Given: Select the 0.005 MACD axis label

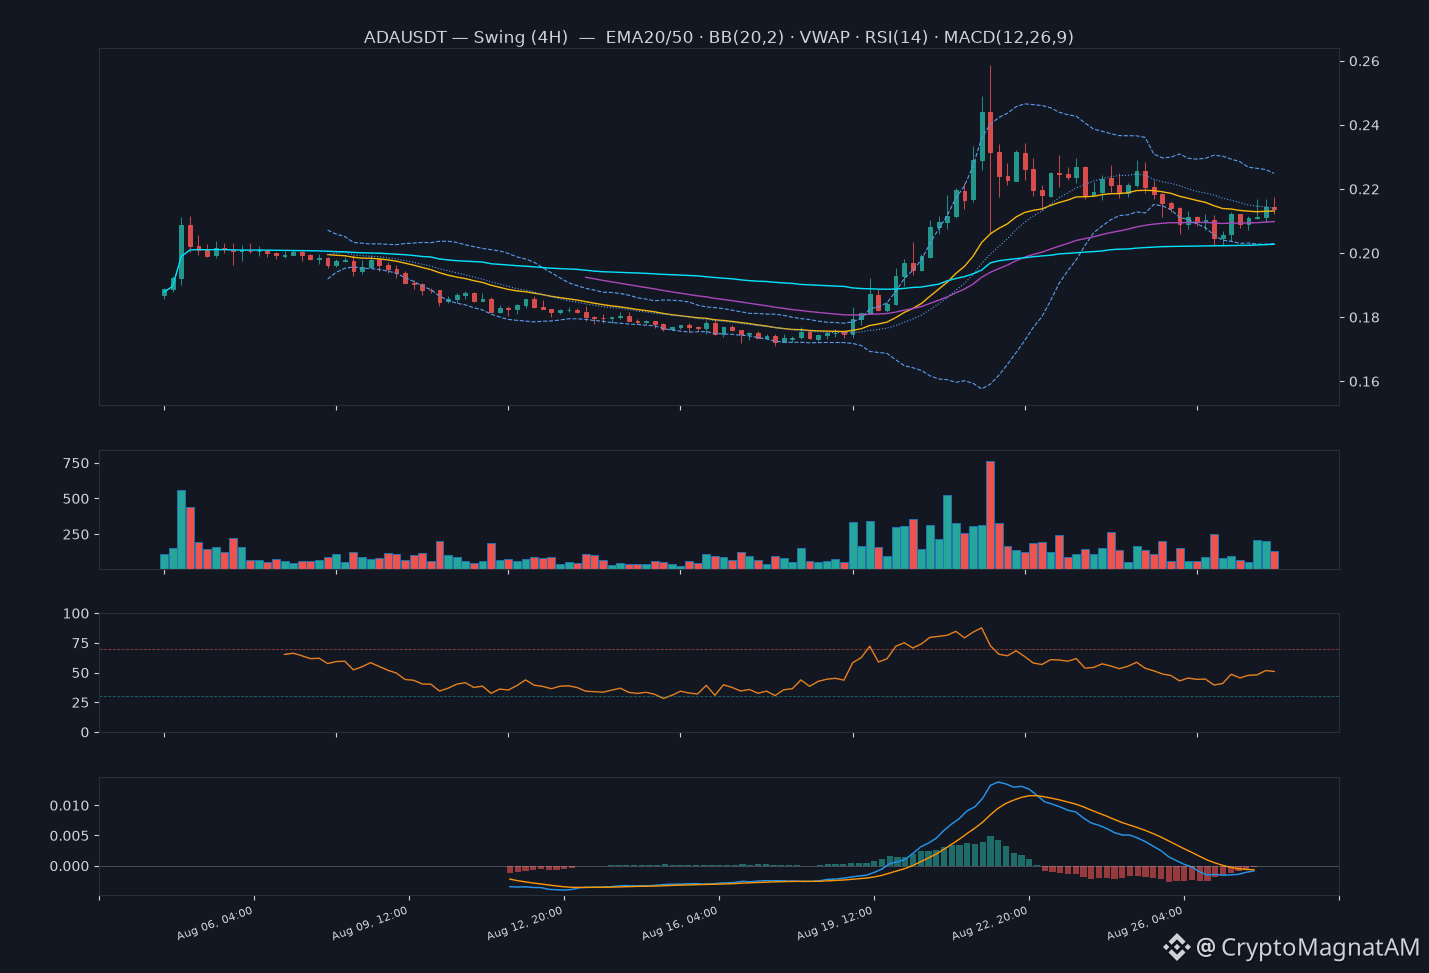Looking at the screenshot, I should pos(69,836).
